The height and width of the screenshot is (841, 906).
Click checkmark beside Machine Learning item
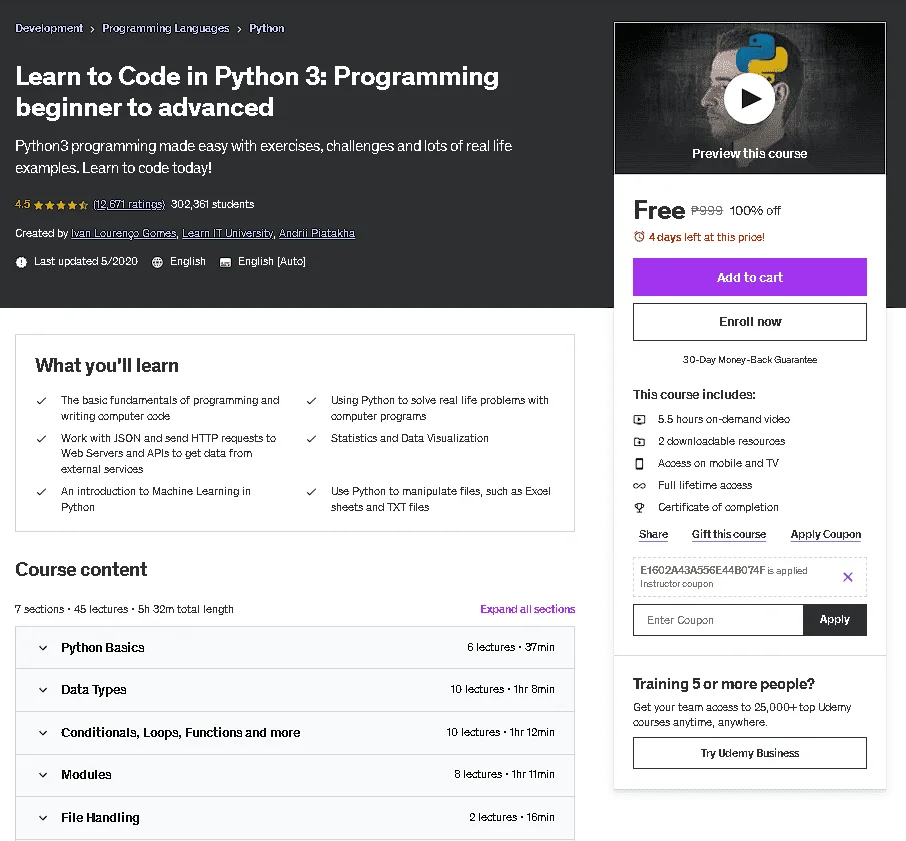[x=42, y=492]
